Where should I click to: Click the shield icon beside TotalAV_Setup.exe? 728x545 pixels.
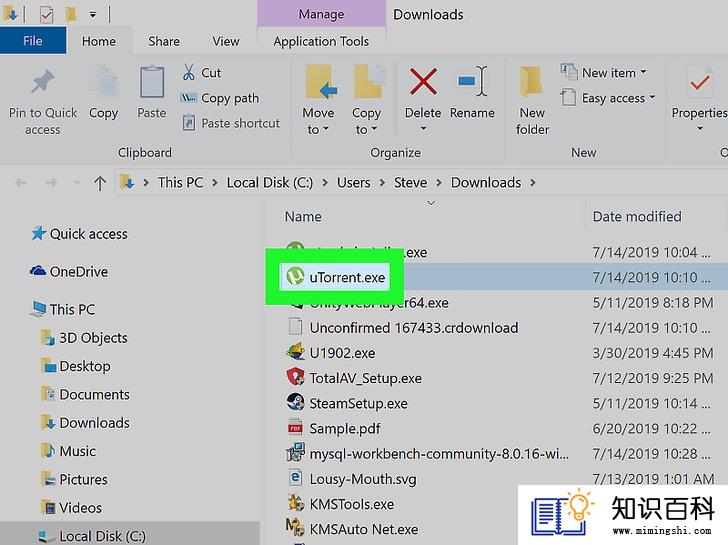(295, 376)
